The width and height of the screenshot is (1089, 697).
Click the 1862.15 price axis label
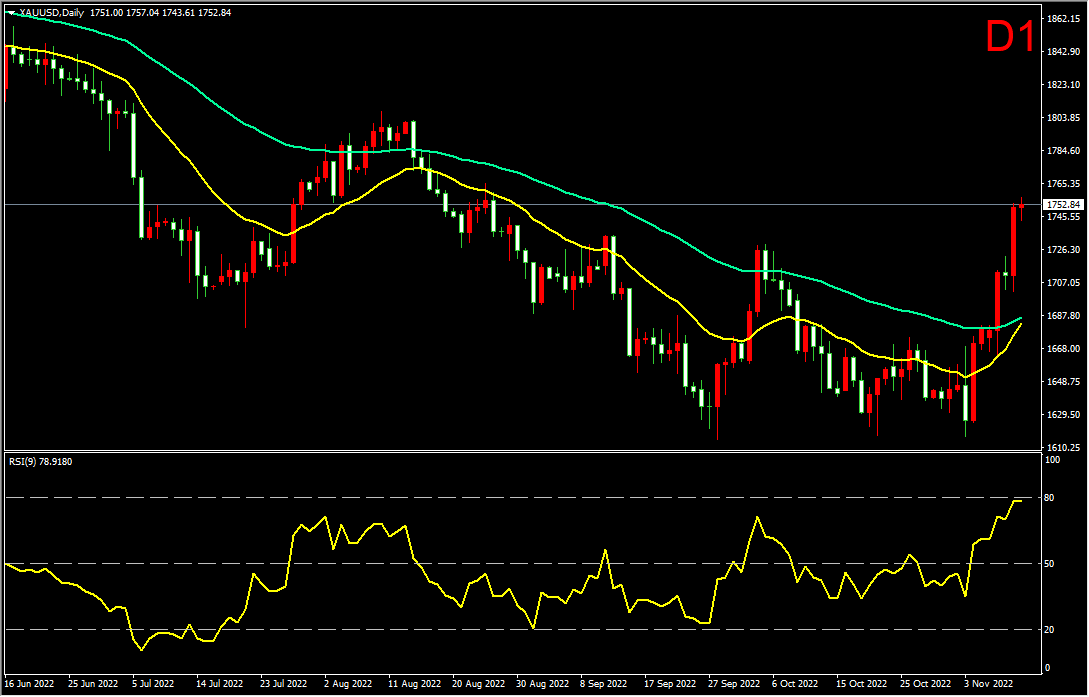point(1063,19)
